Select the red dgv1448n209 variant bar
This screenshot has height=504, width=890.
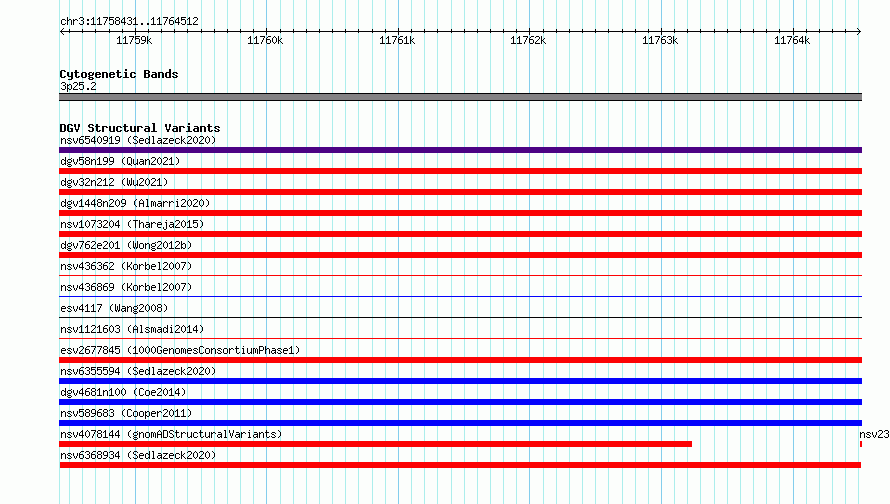coord(460,213)
